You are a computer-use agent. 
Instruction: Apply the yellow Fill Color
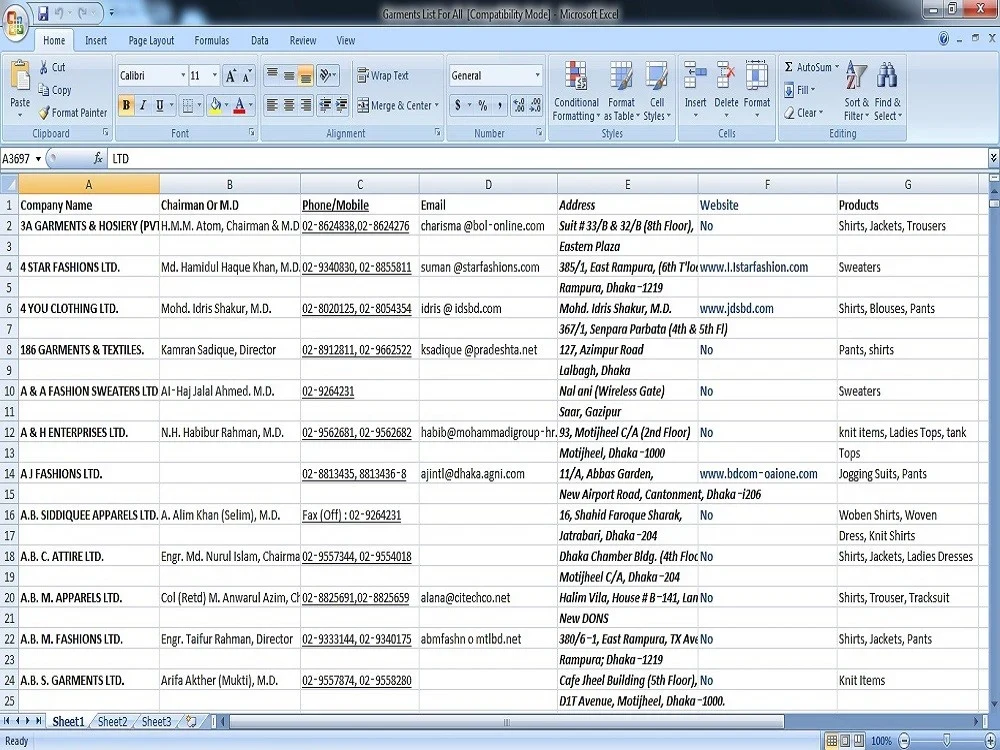point(216,105)
